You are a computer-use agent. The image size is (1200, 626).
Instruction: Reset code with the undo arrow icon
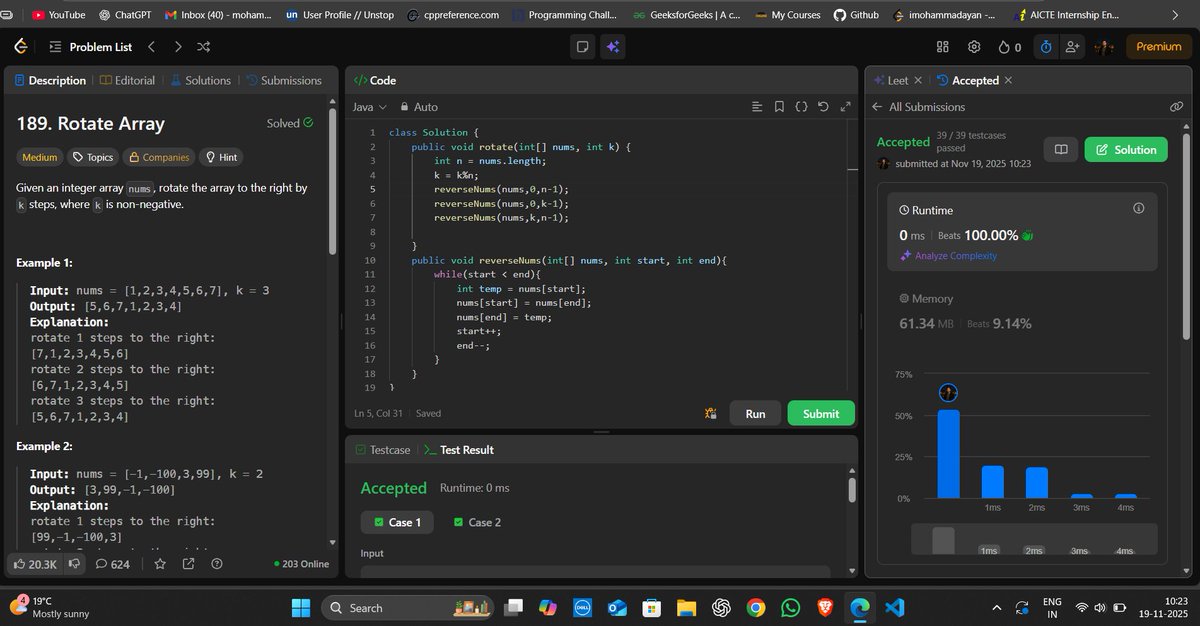823,107
